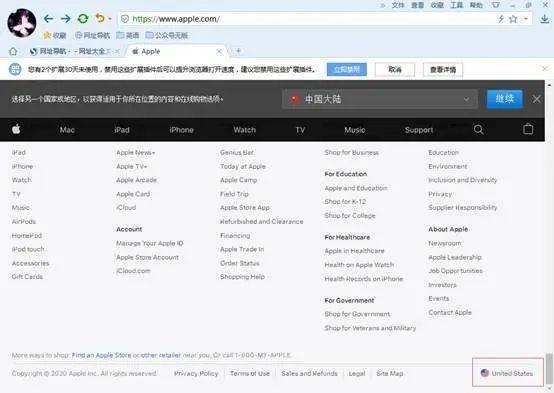Viewport: 554px width, 393px height.
Task: Open the 文件 menu in title bar
Action: (398, 5)
